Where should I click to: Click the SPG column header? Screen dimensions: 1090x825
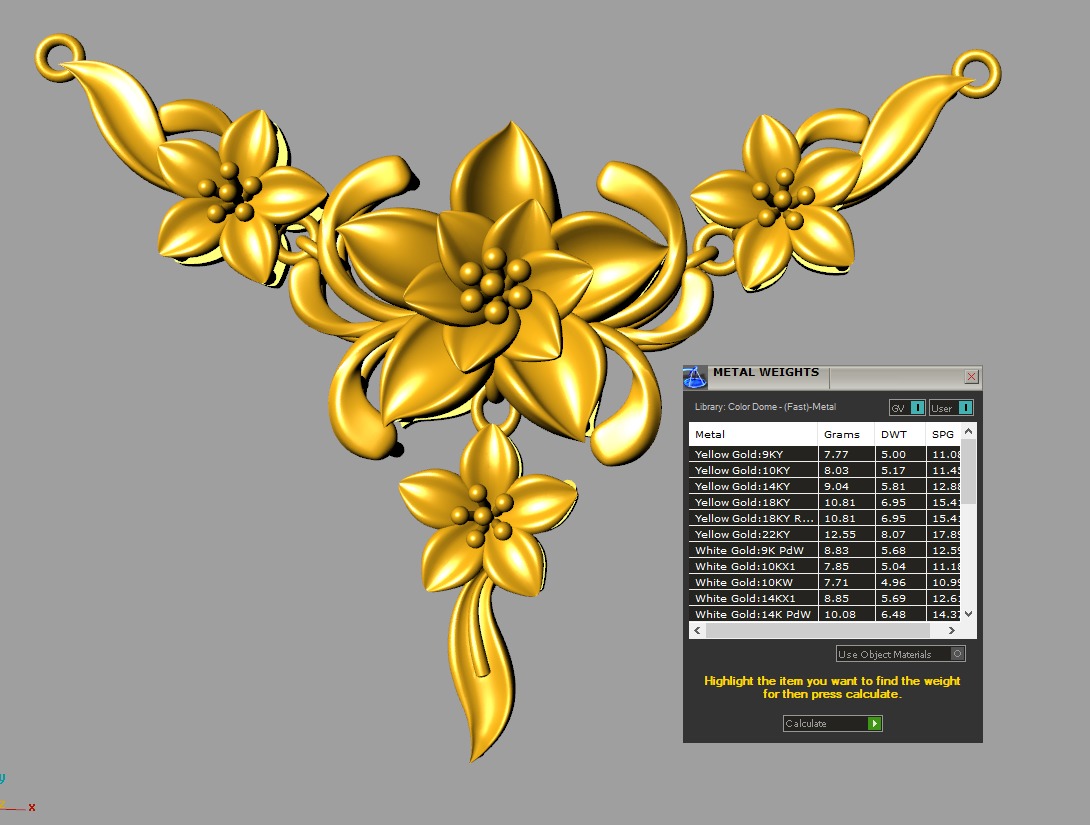(943, 434)
